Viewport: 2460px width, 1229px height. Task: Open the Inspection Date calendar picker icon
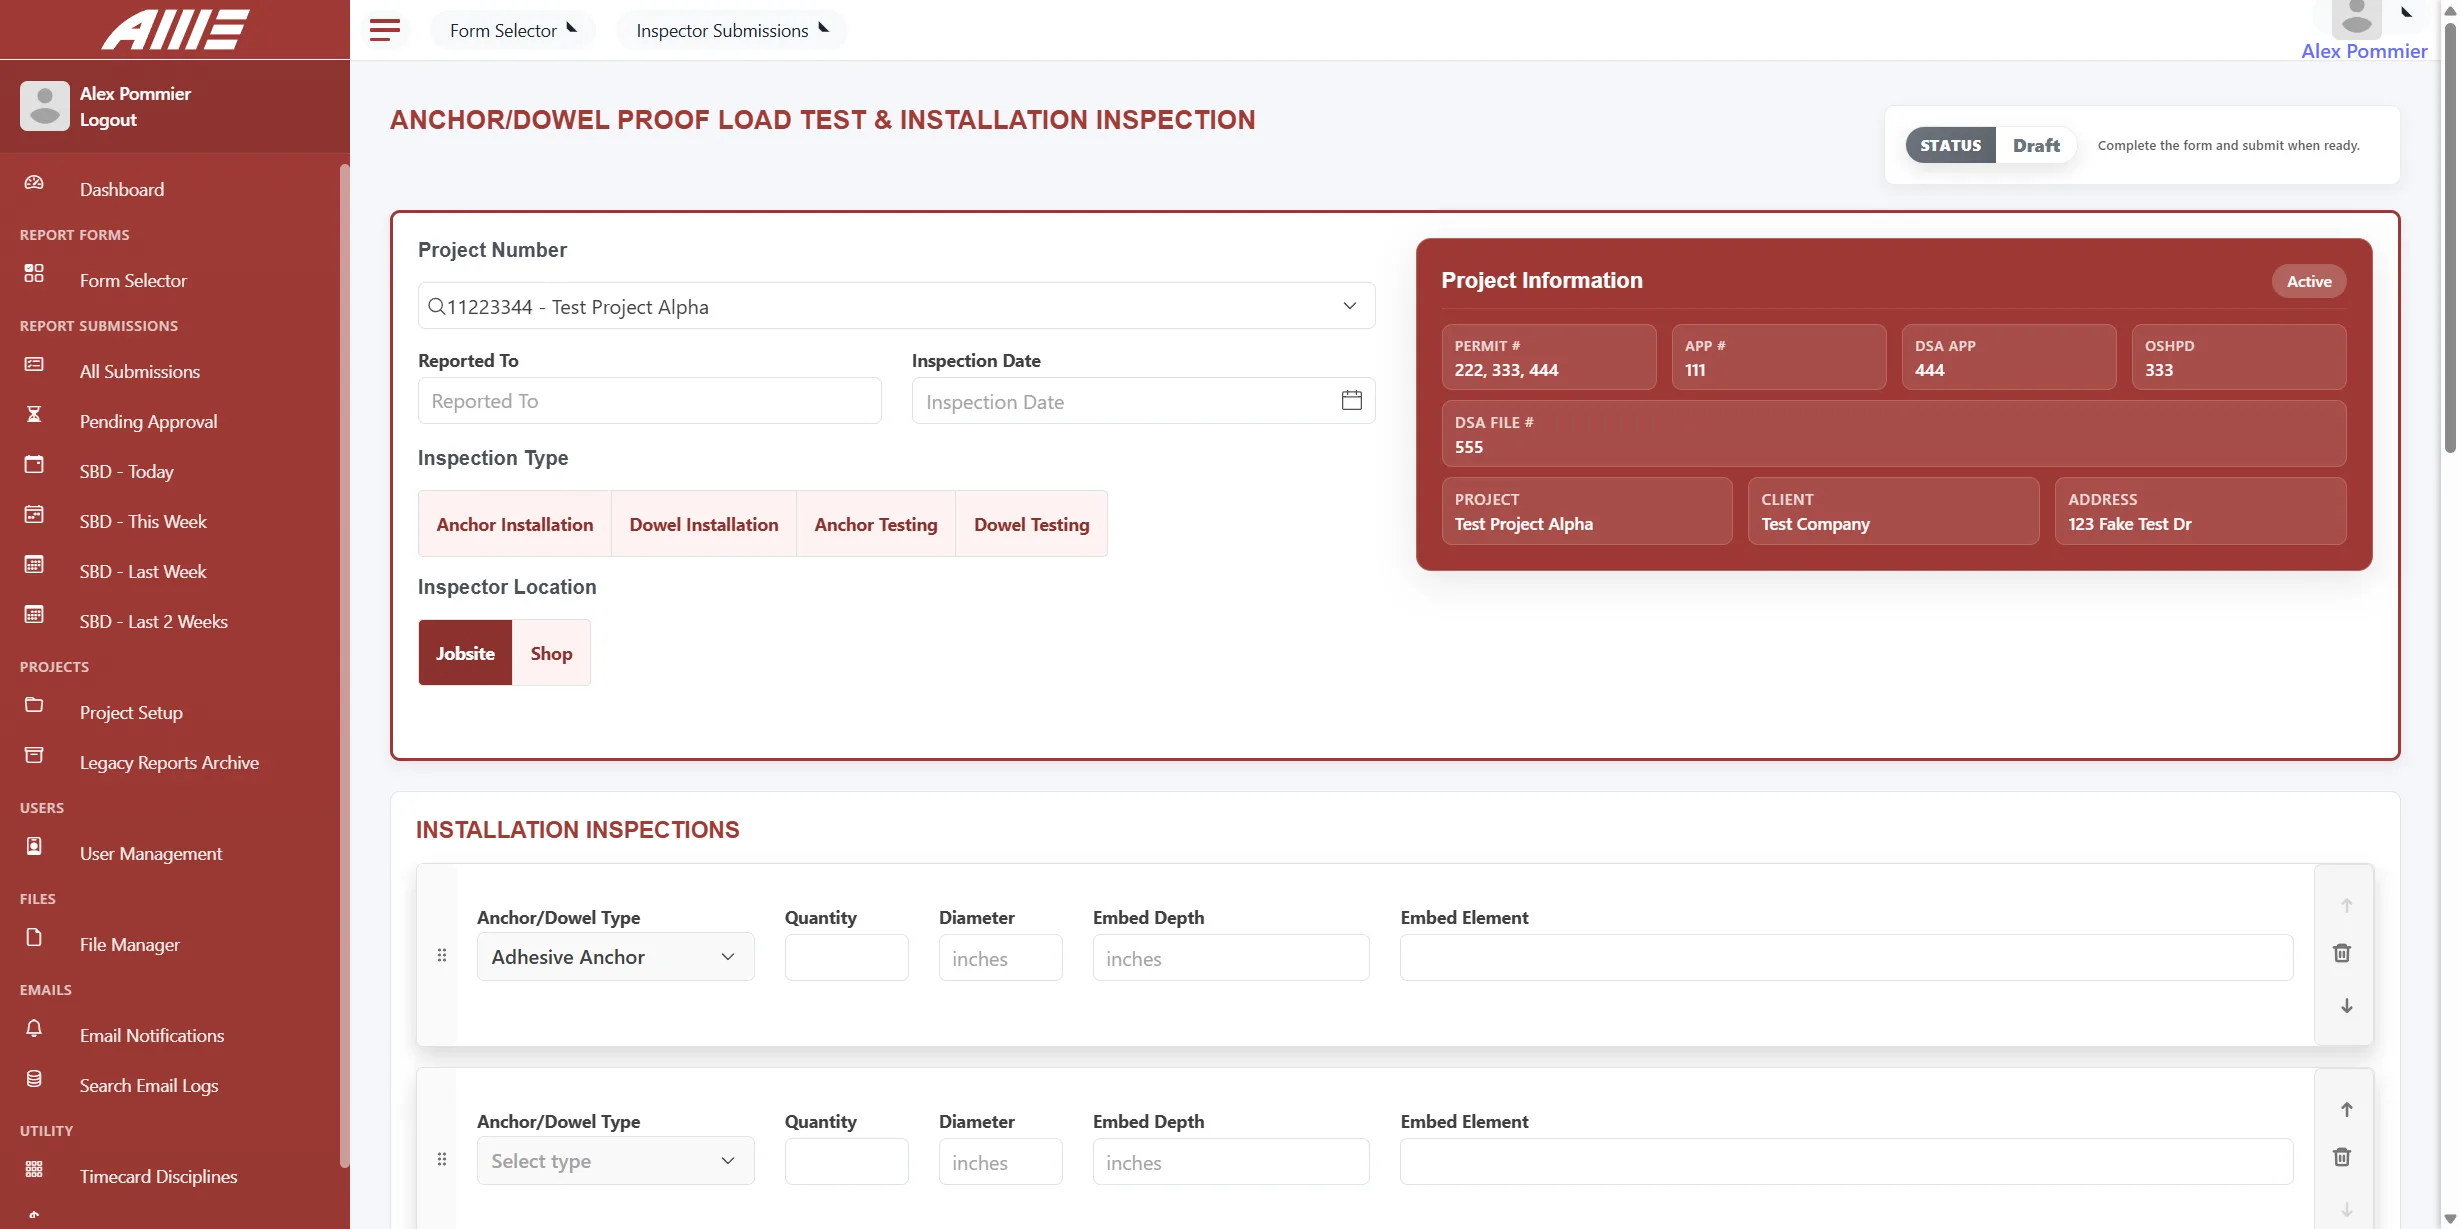[x=1352, y=400]
